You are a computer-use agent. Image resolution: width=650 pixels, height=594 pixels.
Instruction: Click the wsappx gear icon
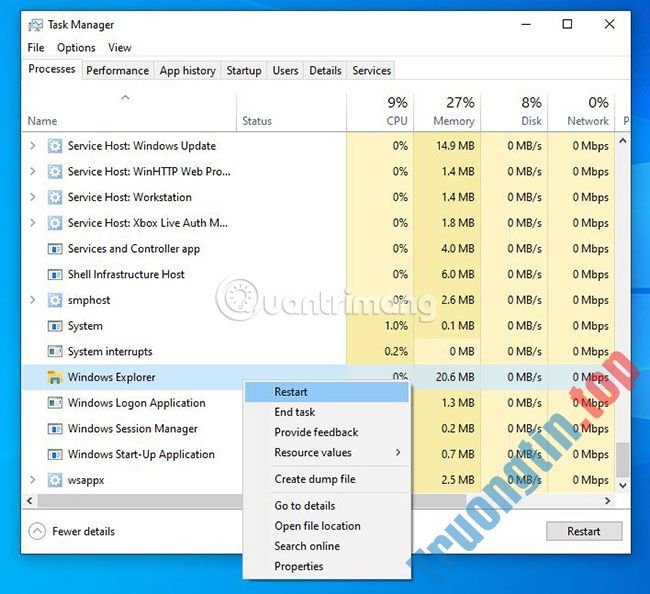(55, 480)
